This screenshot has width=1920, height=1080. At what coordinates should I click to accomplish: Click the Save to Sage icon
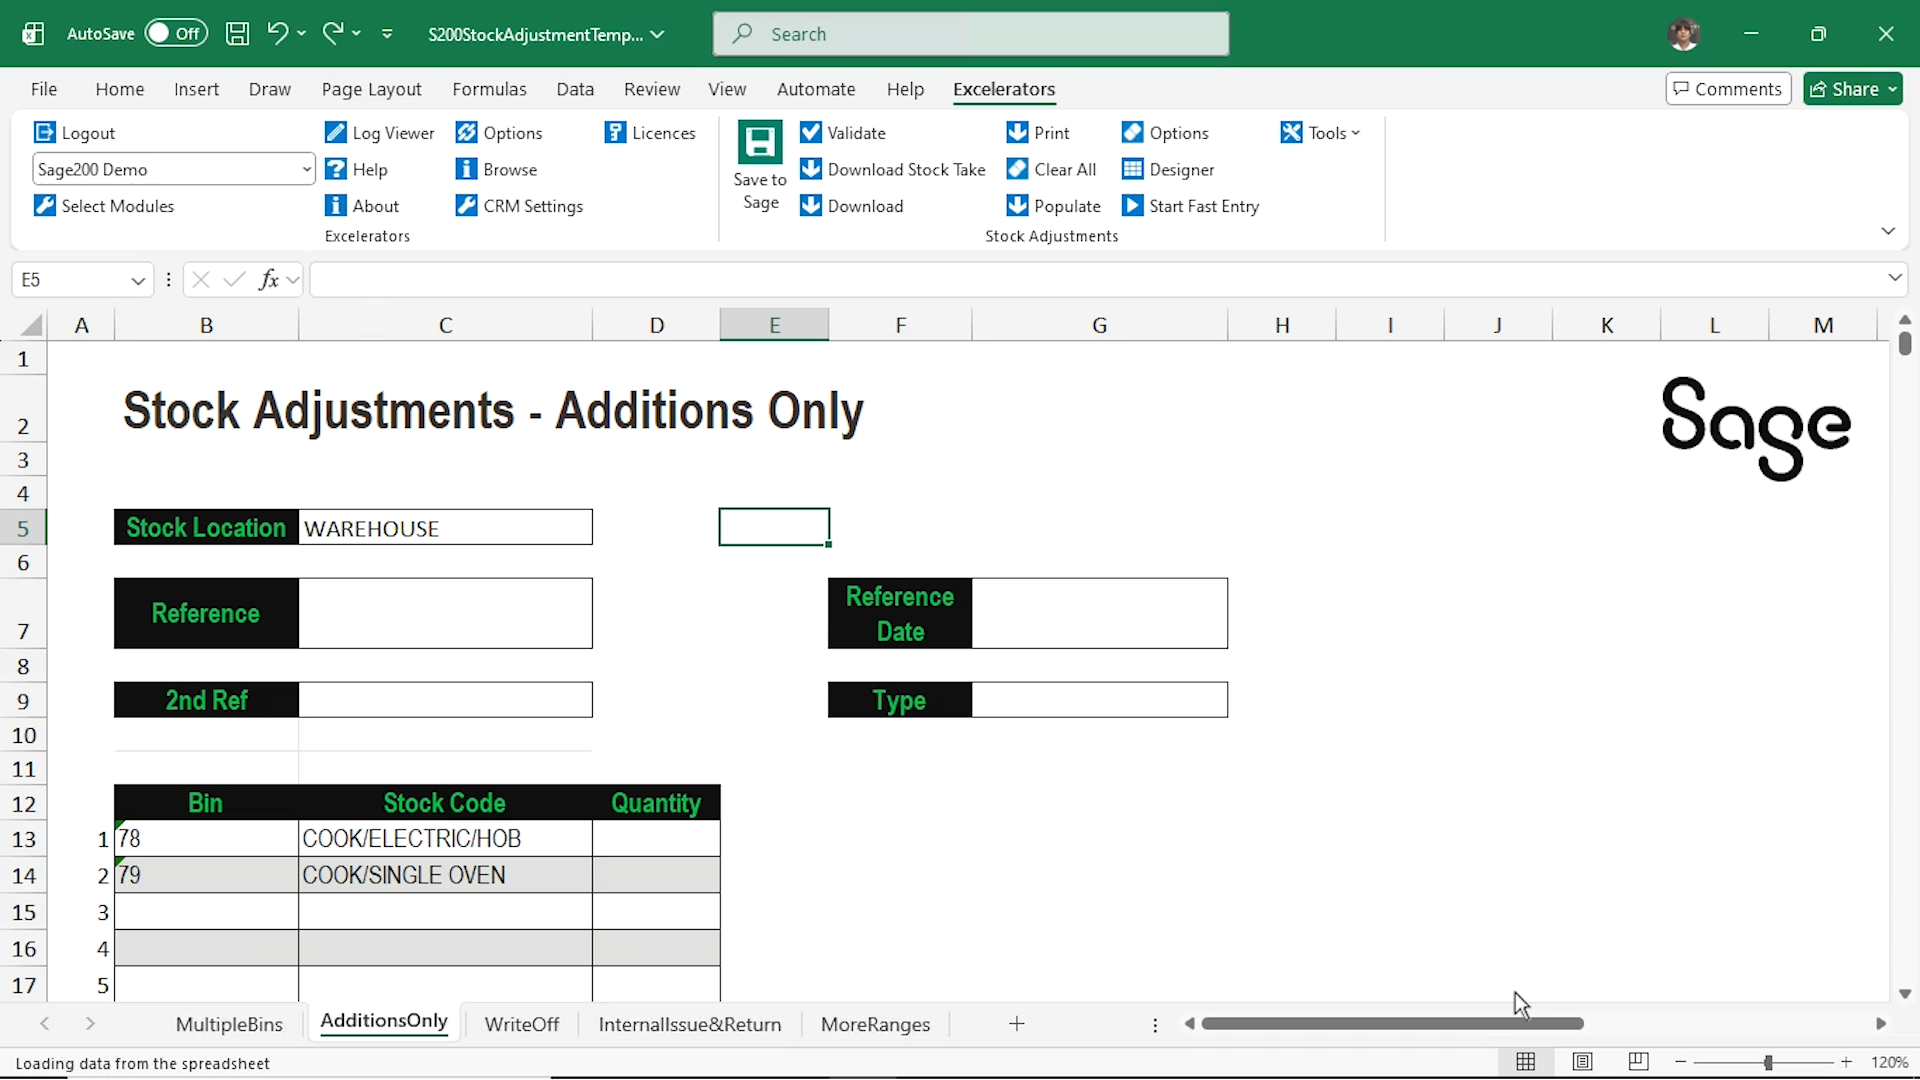click(760, 145)
